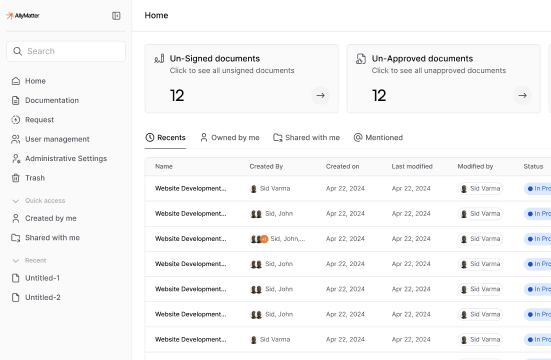Open Documentation in the sidebar
The width and height of the screenshot is (551, 360).
(x=52, y=100)
